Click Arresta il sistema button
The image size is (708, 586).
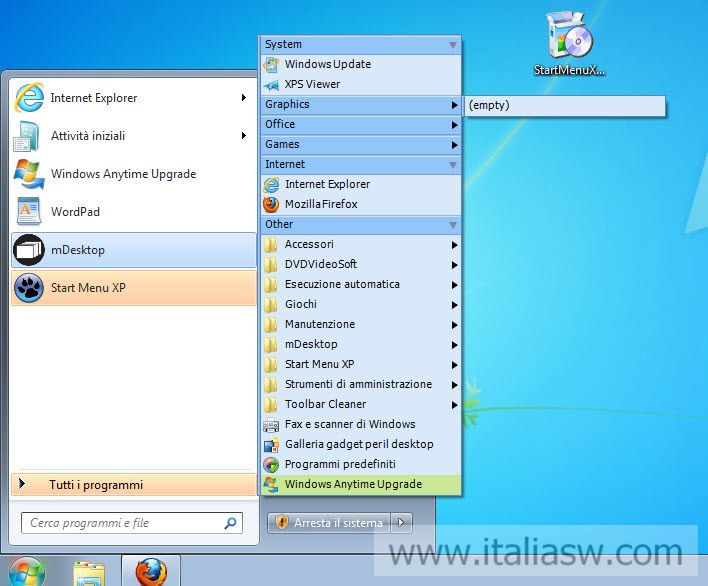(329, 523)
